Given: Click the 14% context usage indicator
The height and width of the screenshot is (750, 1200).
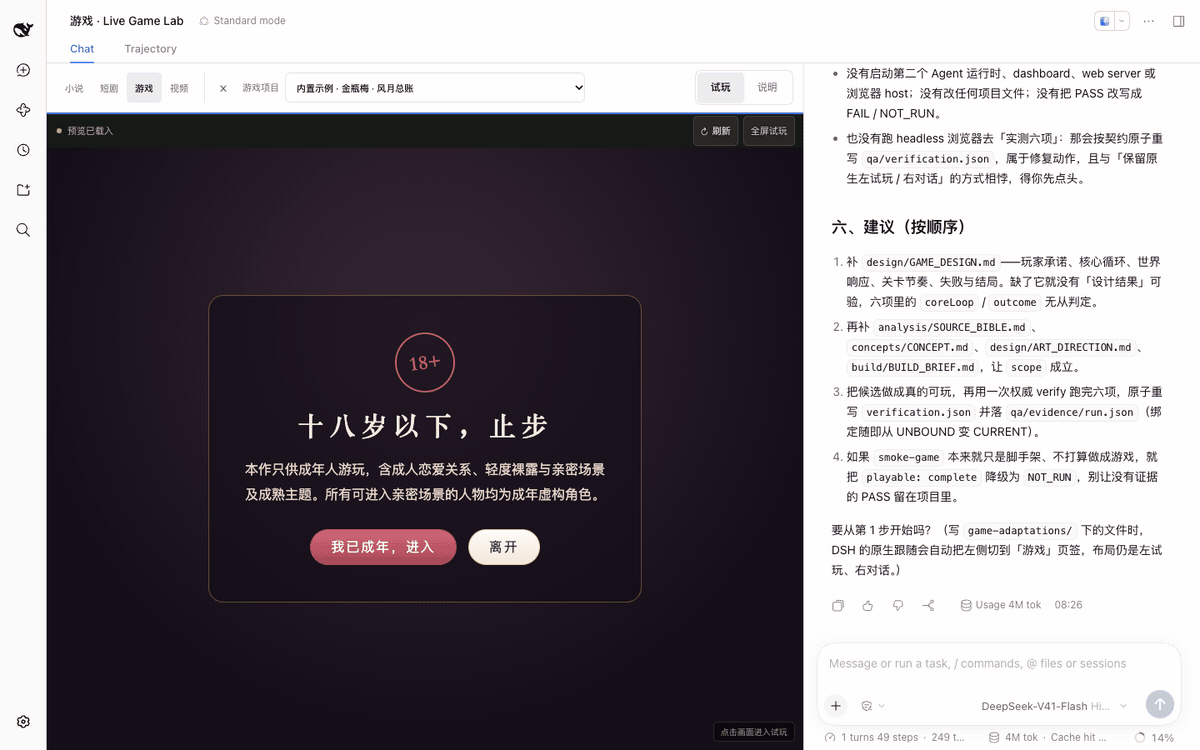Looking at the screenshot, I should [1155, 738].
